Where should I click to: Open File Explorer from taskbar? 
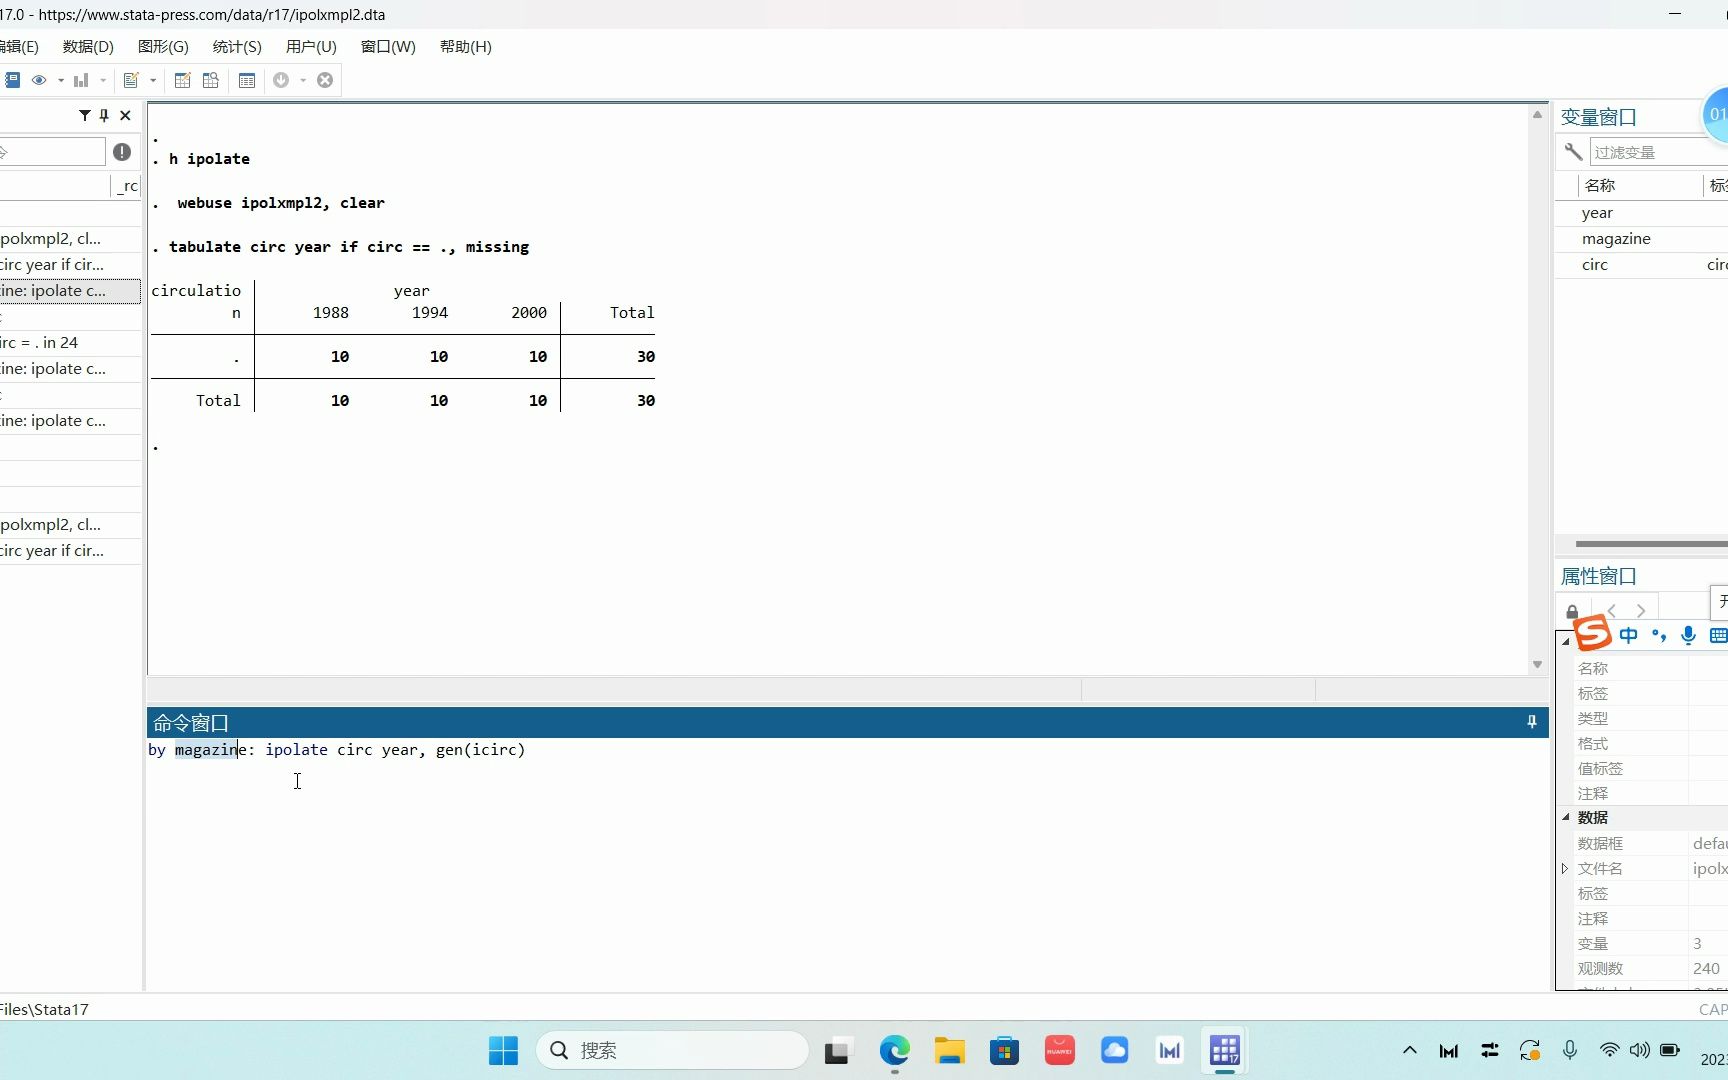click(x=949, y=1051)
